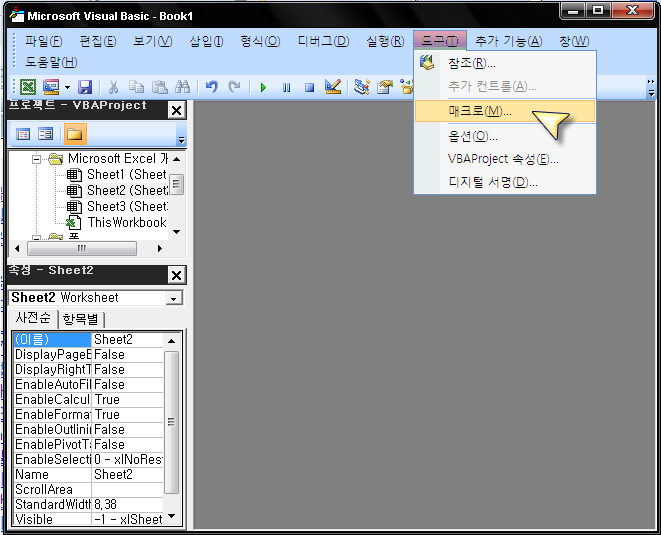This screenshot has width=661, height=535.
Task: Click the EnableSelection xlNoRestrictions value
Action: [x=127, y=460]
